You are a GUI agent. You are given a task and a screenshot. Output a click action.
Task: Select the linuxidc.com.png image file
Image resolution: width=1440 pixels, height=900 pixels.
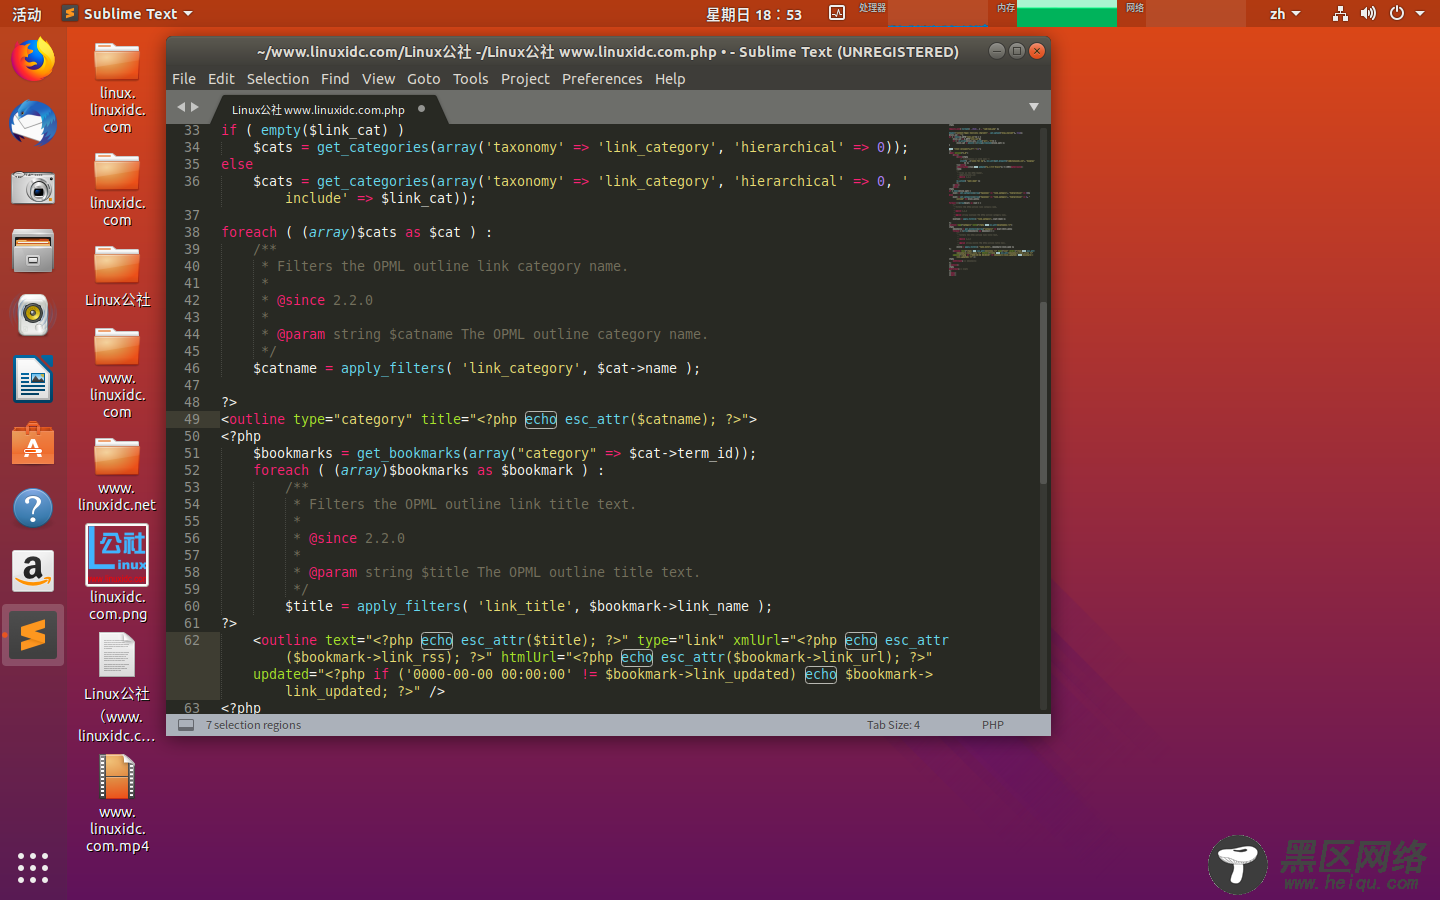tap(117, 573)
